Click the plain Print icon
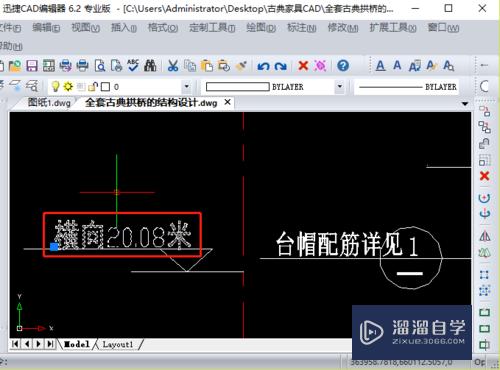Image resolution: width=500 pixels, height=370 pixels. click(x=82, y=66)
